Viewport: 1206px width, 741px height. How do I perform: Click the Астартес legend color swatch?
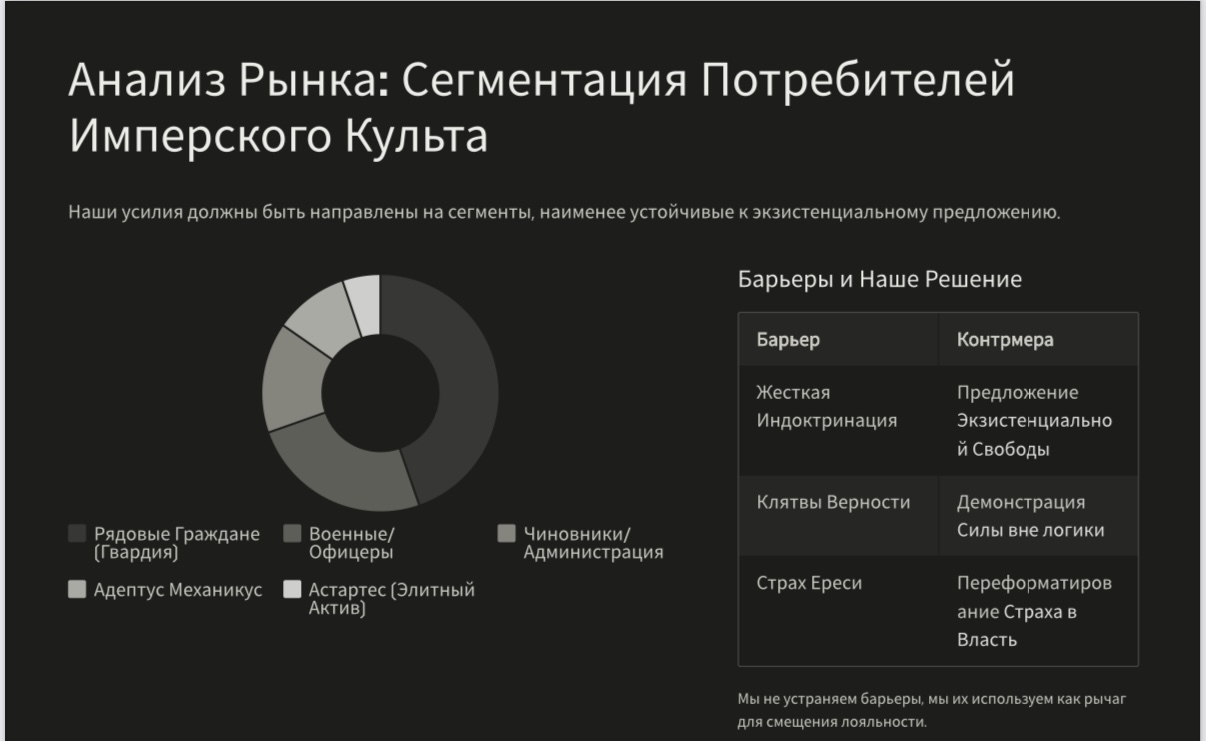[x=293, y=590]
